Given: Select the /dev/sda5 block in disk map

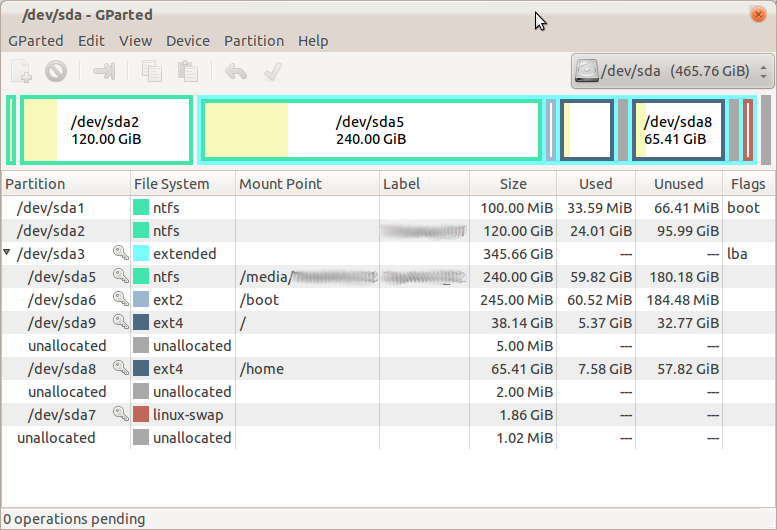Looking at the screenshot, I should coord(370,130).
